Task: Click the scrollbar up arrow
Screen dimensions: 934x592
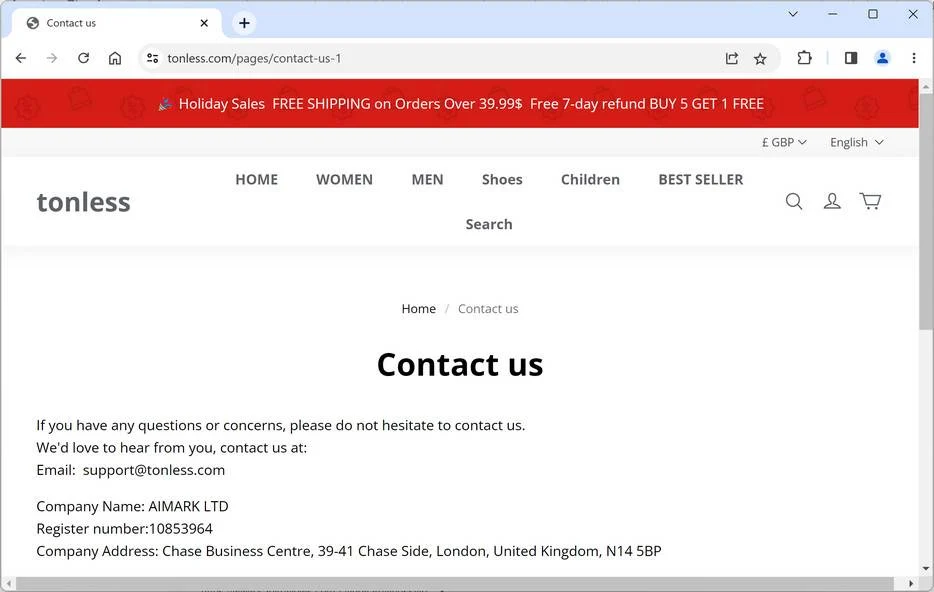Action: tap(926, 86)
